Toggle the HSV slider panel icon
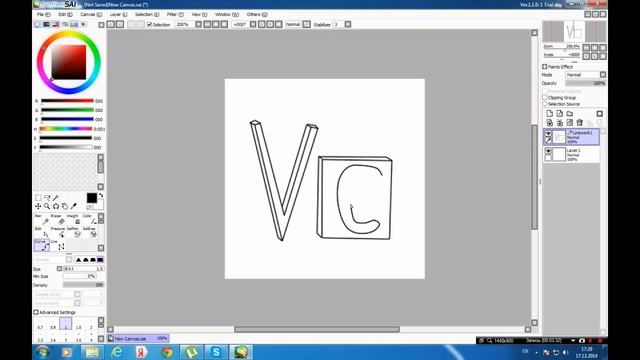 [56, 24]
